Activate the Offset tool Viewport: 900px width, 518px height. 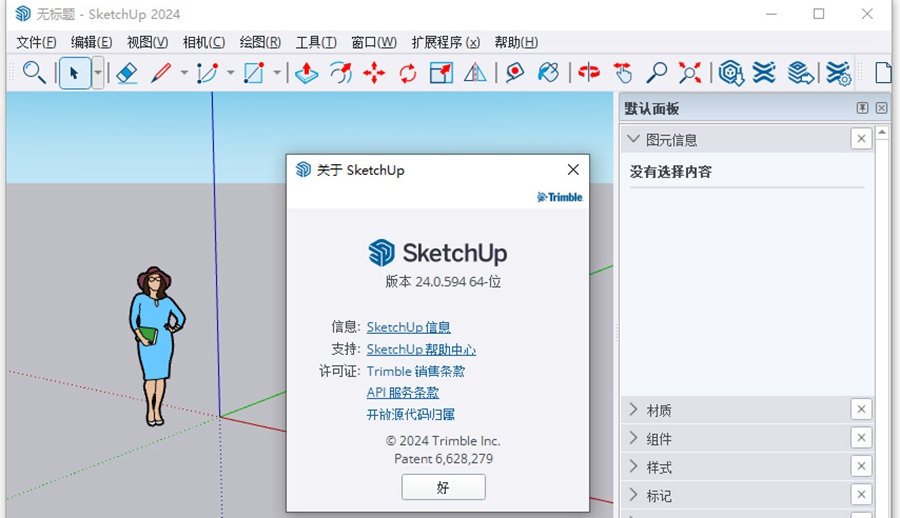click(x=341, y=73)
